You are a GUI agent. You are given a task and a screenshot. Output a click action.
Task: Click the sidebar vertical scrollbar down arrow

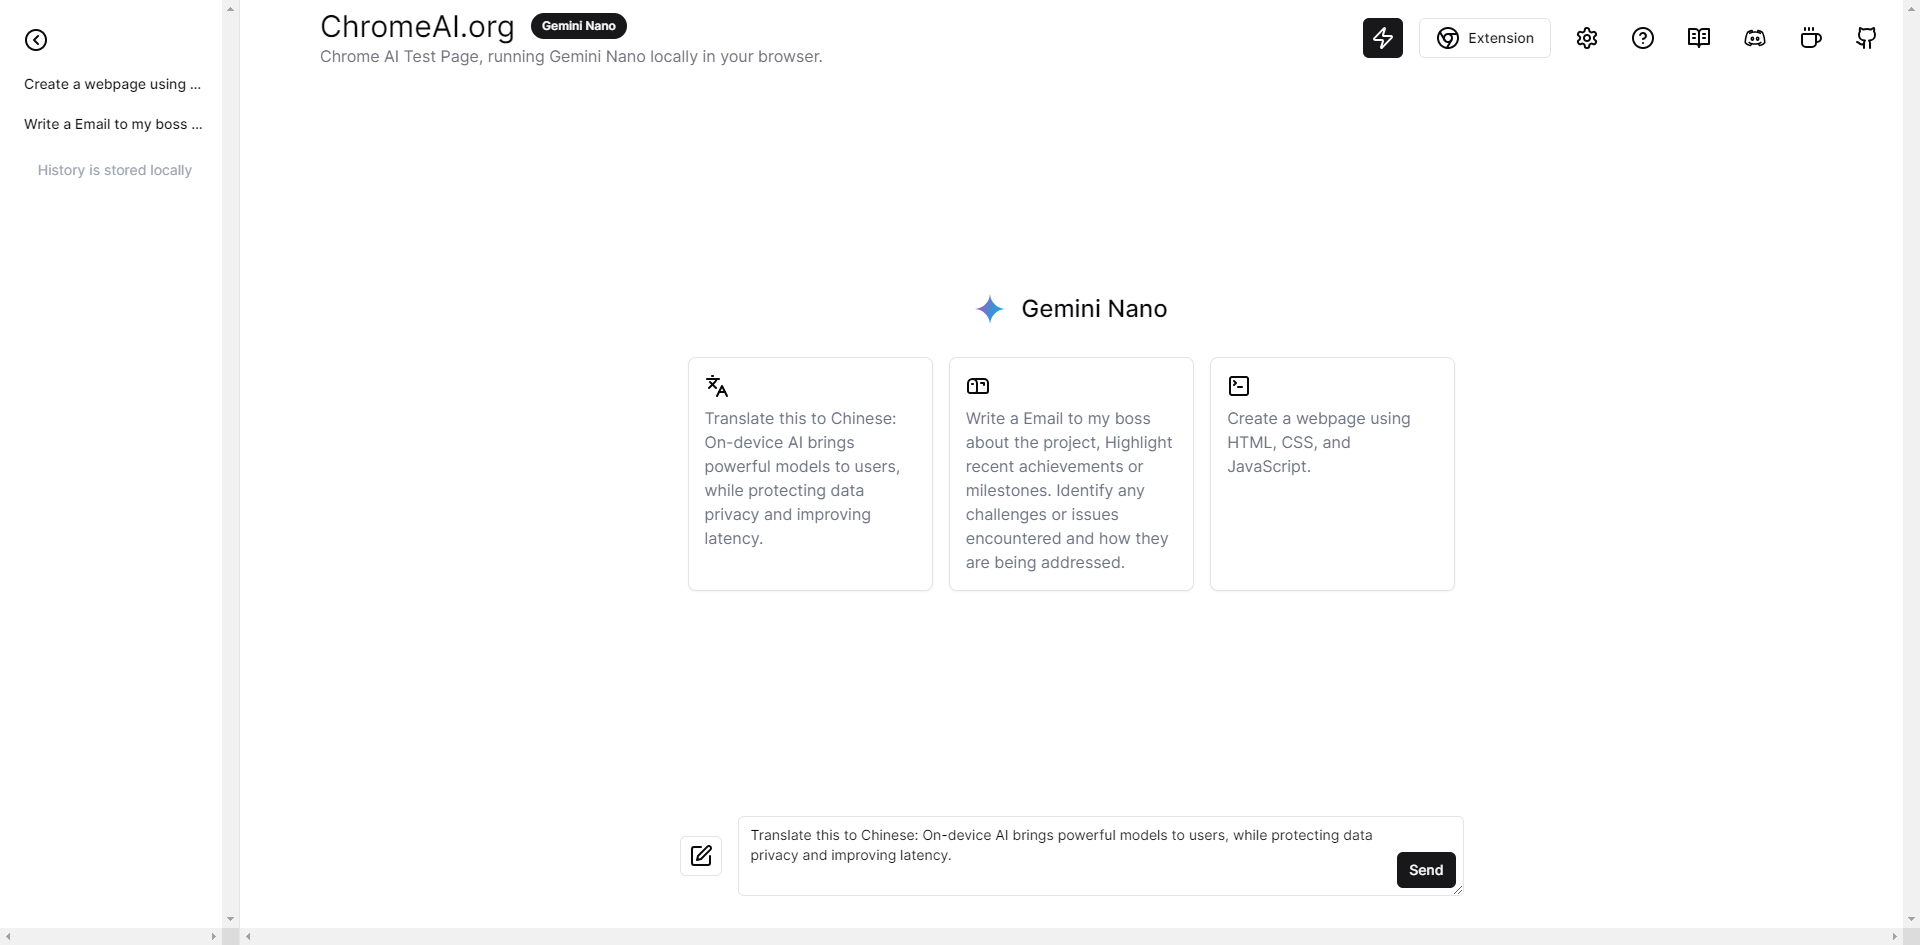(230, 919)
